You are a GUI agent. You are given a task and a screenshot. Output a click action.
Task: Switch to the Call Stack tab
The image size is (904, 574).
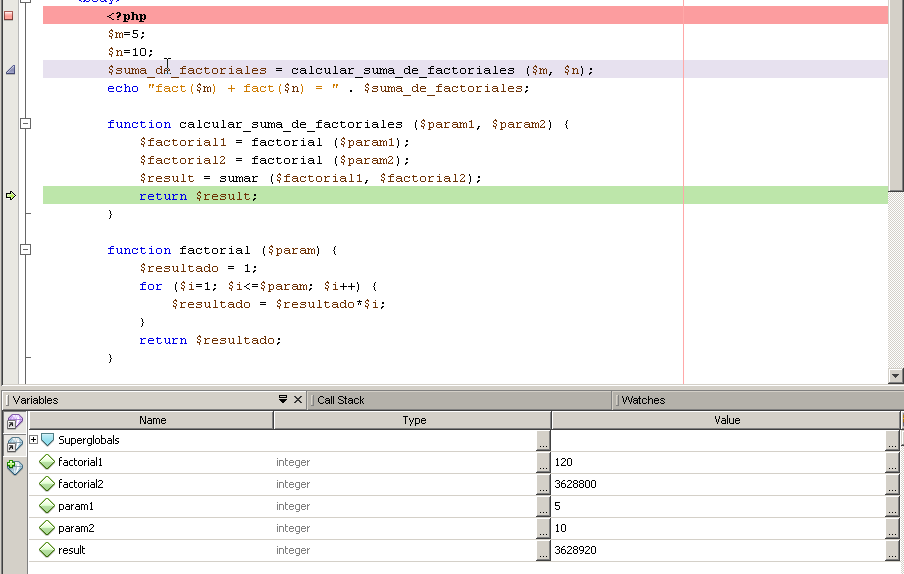pos(340,400)
